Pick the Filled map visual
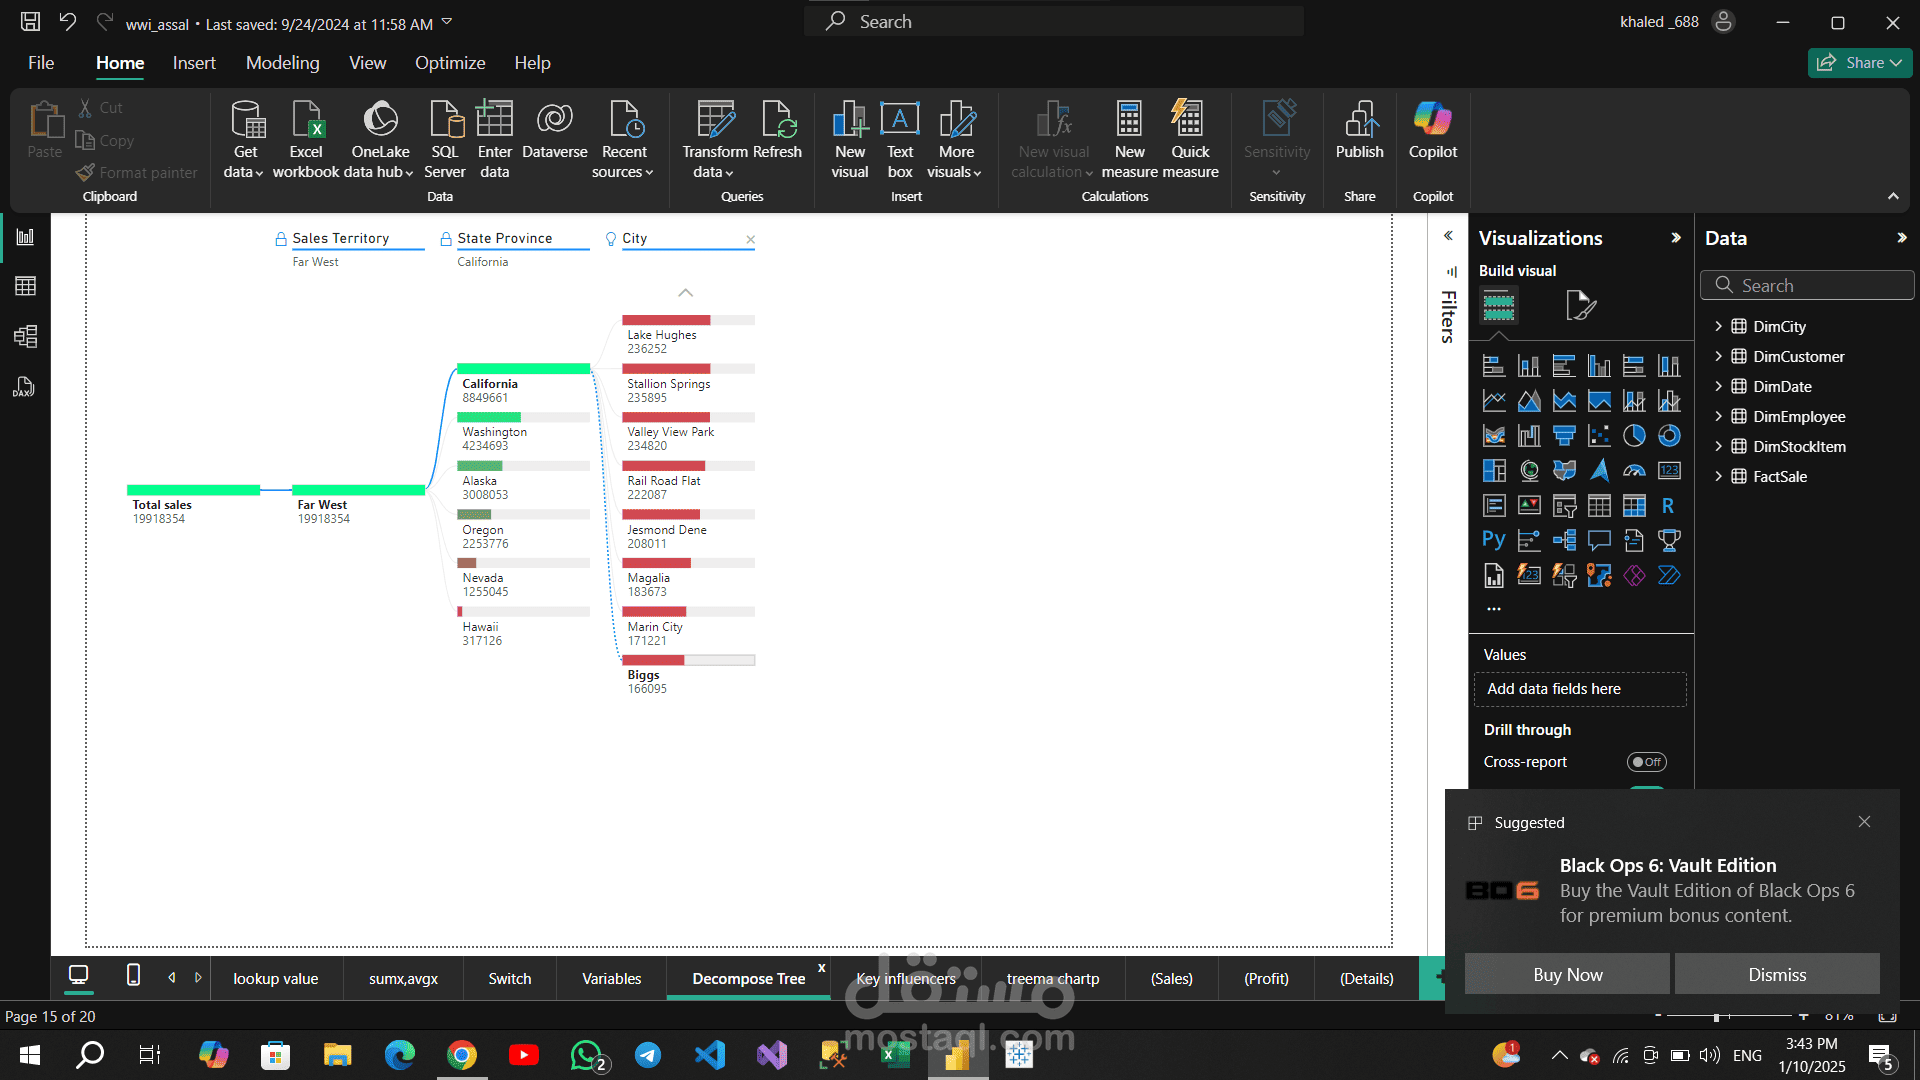Viewport: 1920px width, 1080px height. point(1564,471)
